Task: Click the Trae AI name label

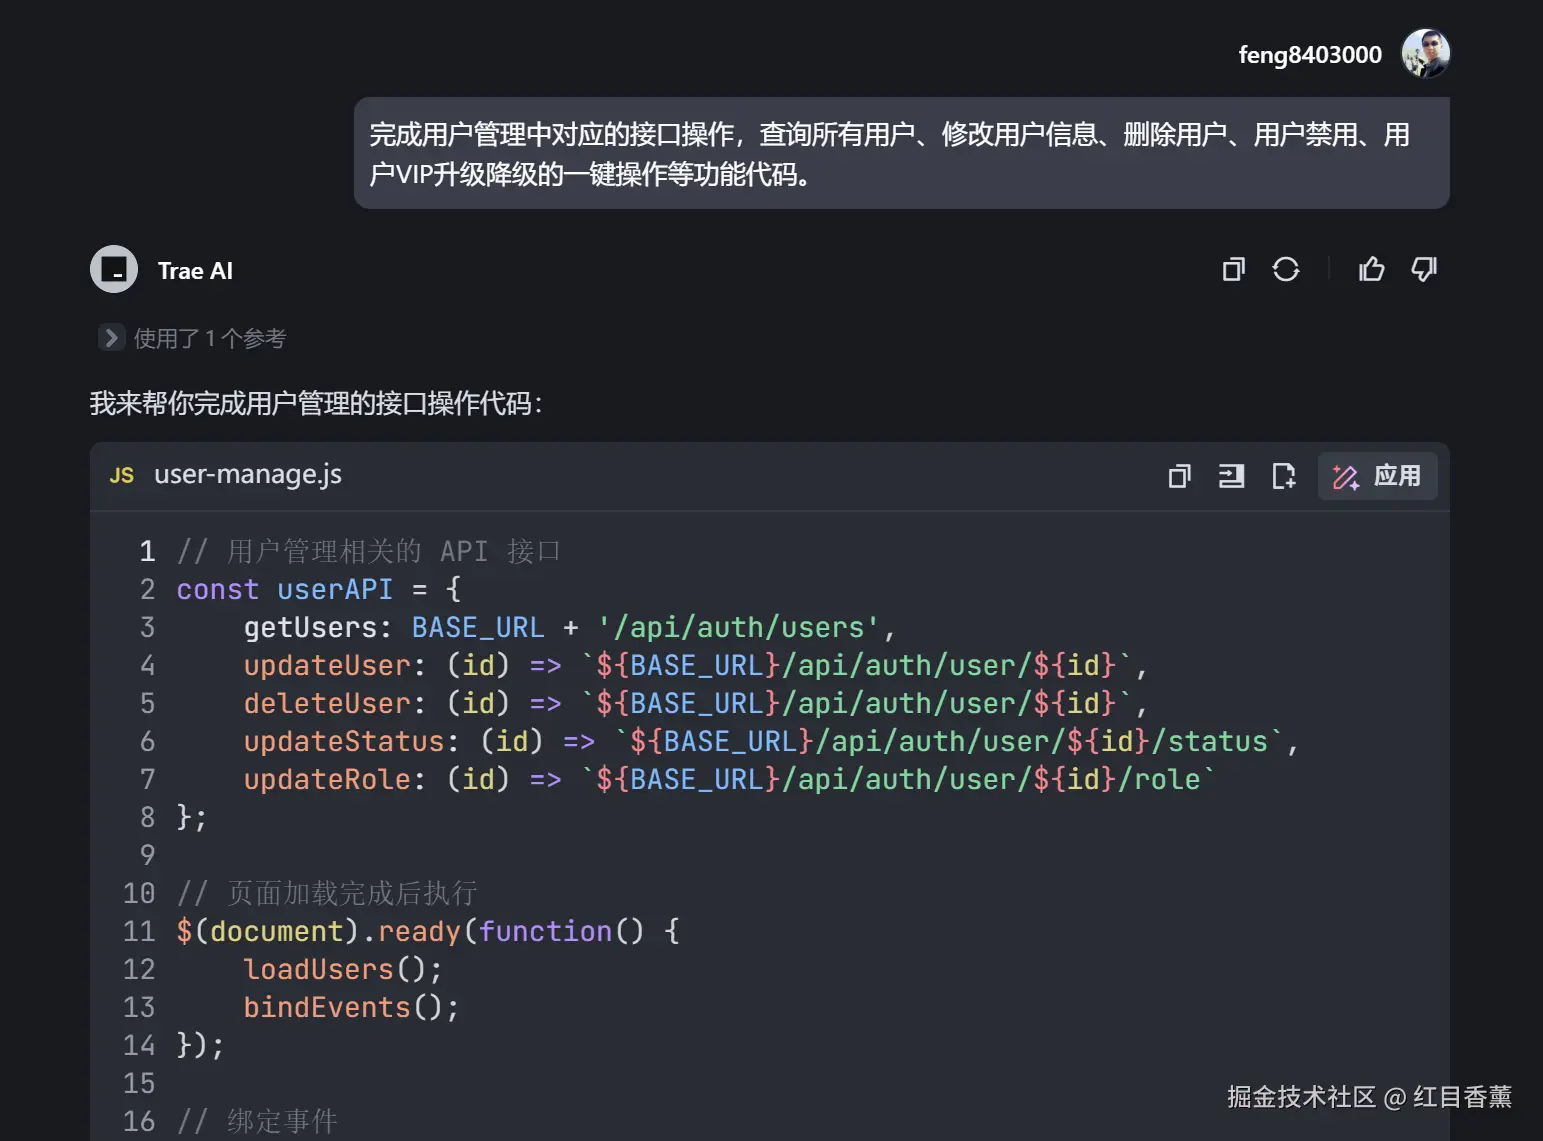Action: (x=195, y=271)
